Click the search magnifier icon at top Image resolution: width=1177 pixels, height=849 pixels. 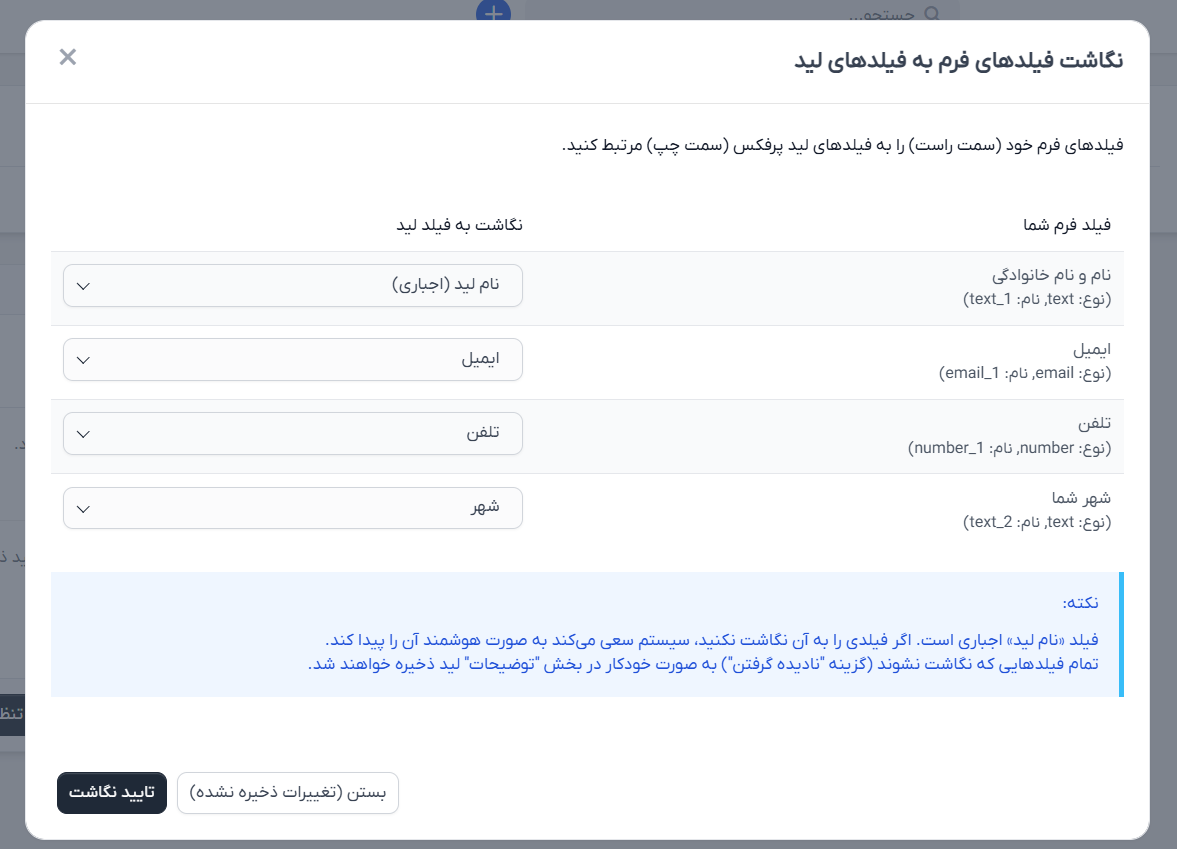[x=932, y=14]
